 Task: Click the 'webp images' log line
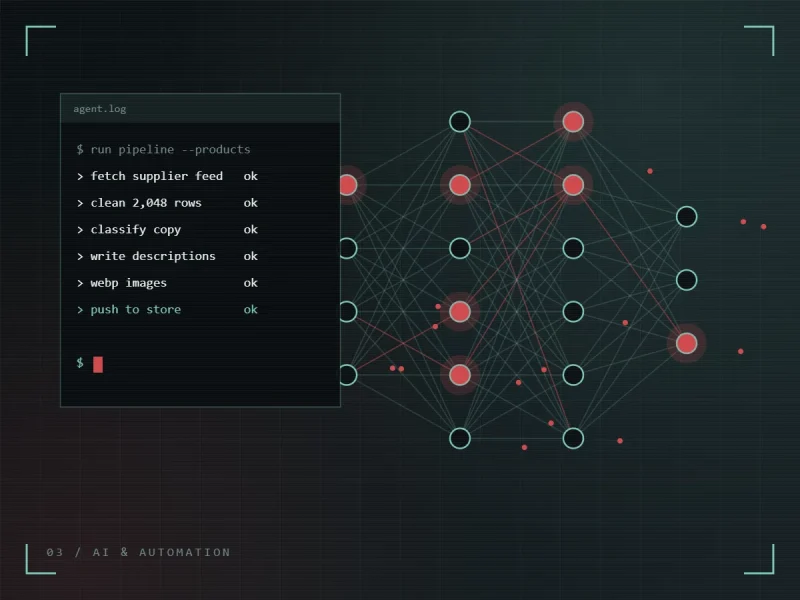click(167, 283)
